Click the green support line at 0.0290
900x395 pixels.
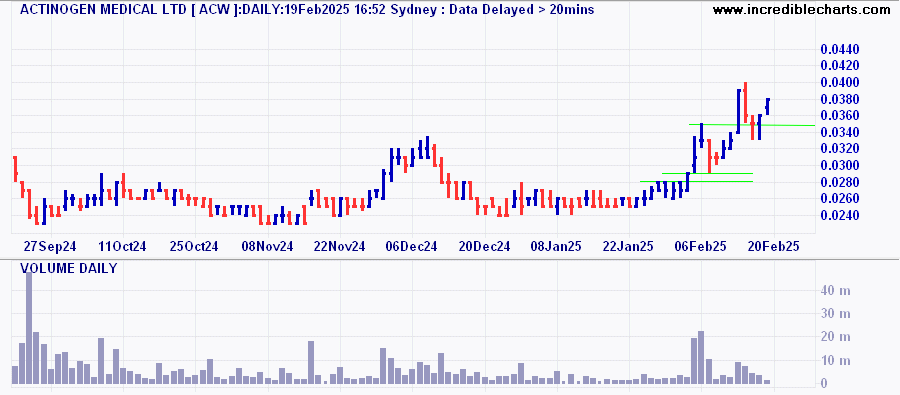click(707, 173)
